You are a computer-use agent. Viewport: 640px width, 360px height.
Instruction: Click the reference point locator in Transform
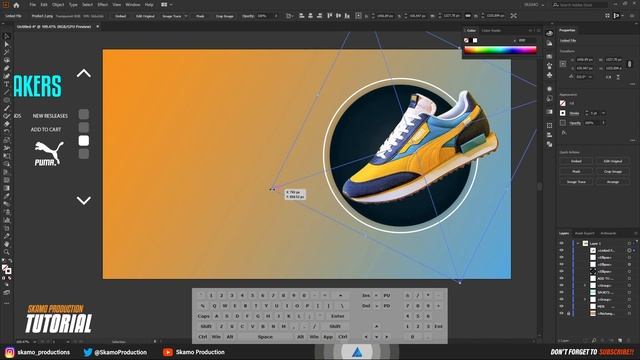pyautogui.click(x=563, y=64)
